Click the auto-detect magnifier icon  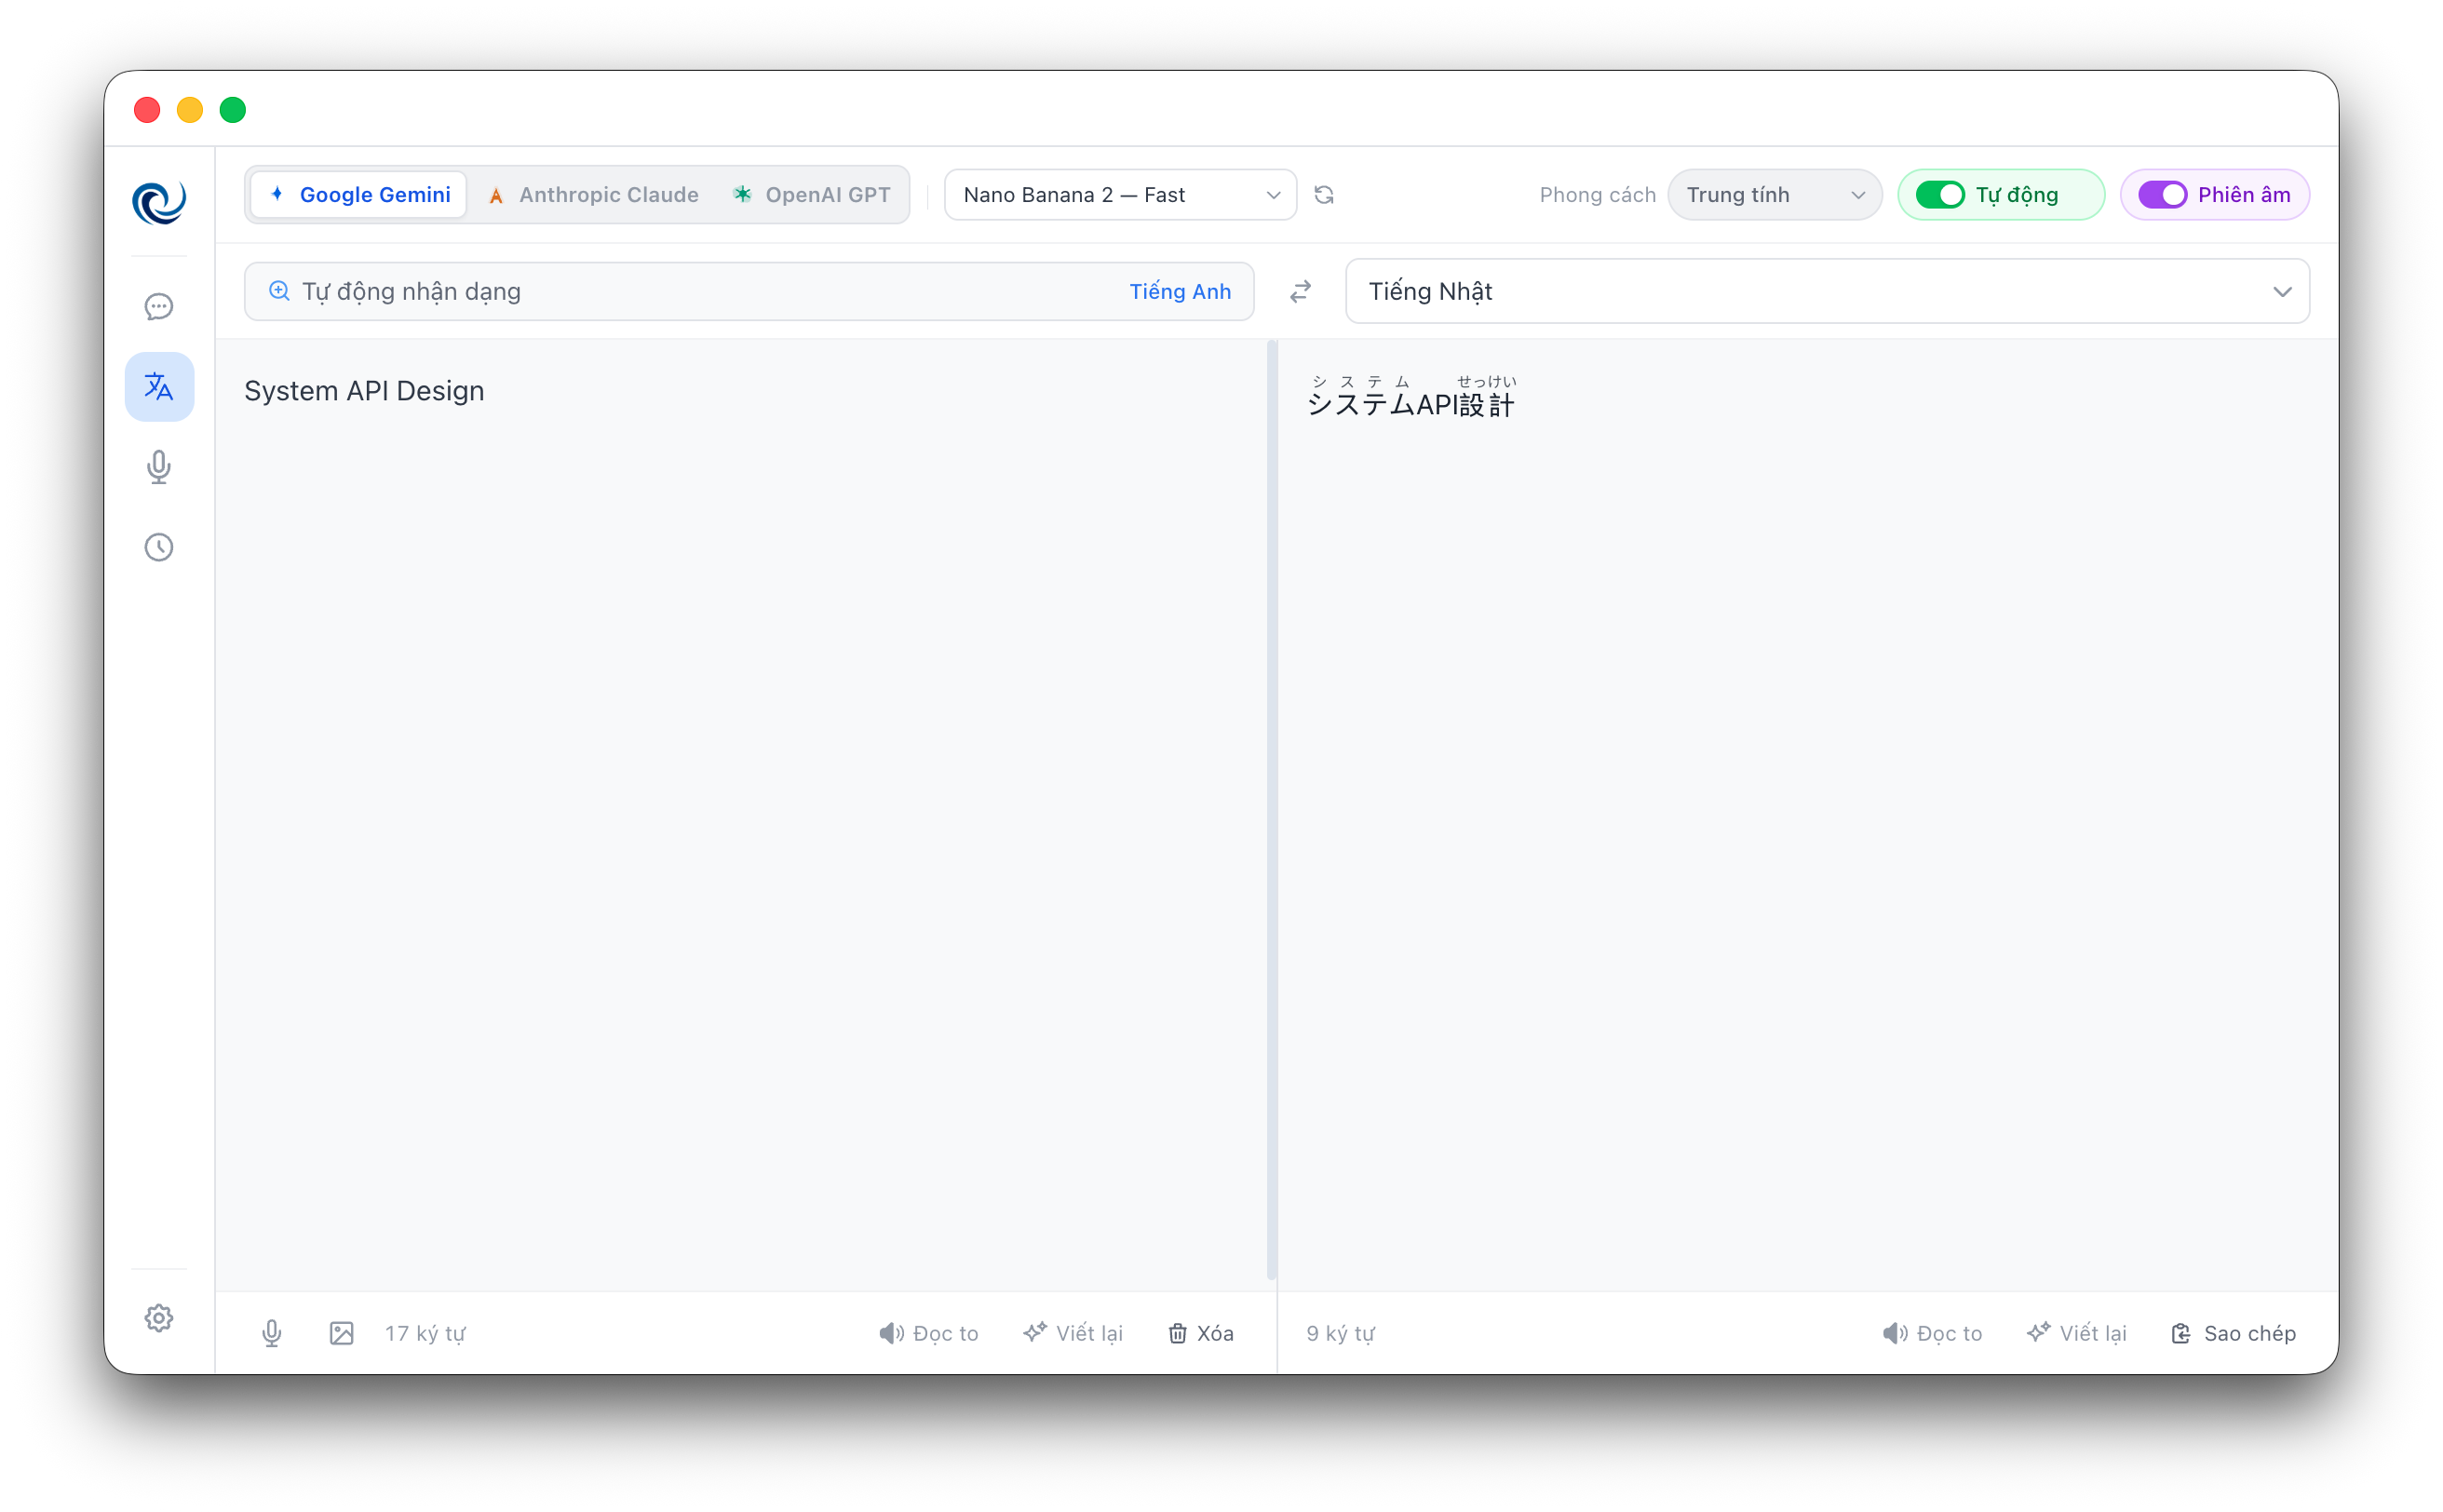pyautogui.click(x=279, y=291)
